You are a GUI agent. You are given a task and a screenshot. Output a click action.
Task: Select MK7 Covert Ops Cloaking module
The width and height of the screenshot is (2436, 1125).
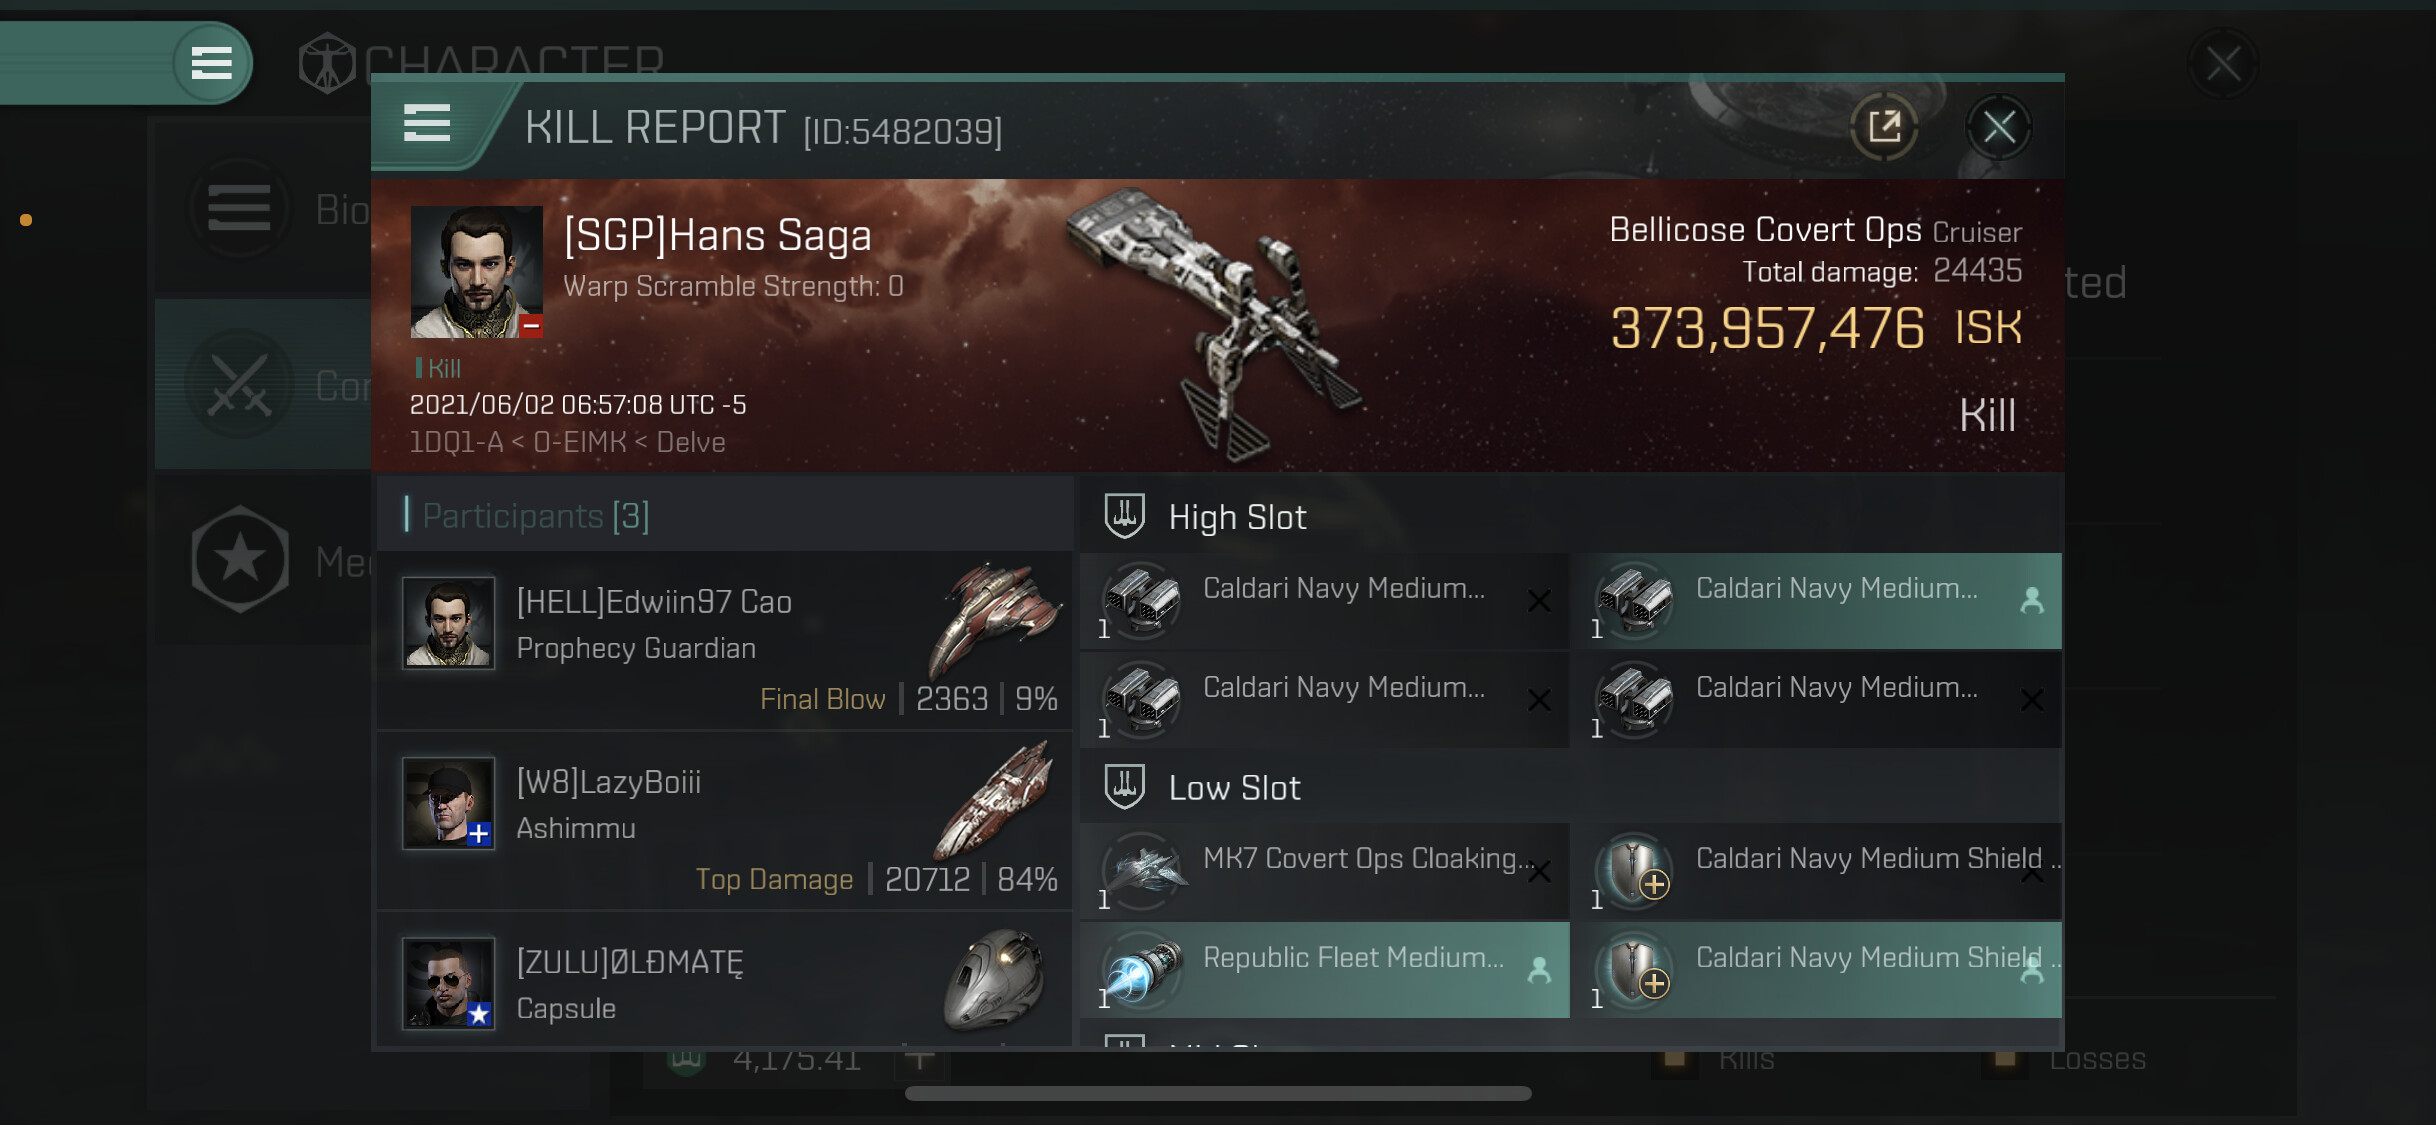tap(1324, 871)
